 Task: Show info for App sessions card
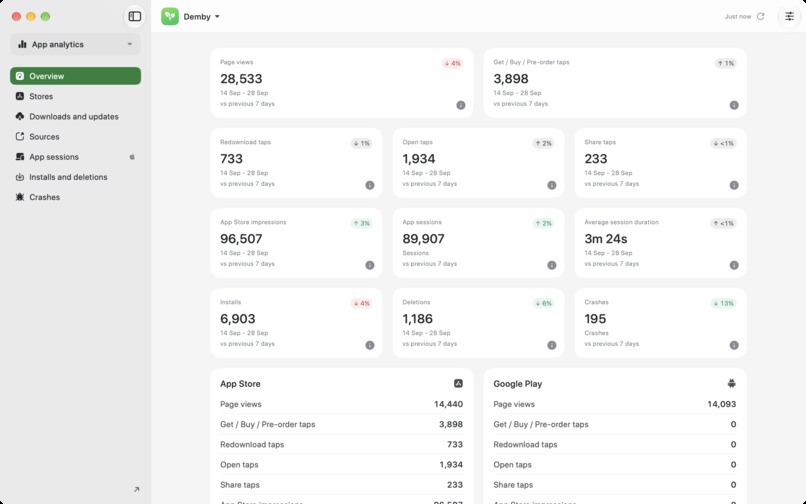(552, 265)
